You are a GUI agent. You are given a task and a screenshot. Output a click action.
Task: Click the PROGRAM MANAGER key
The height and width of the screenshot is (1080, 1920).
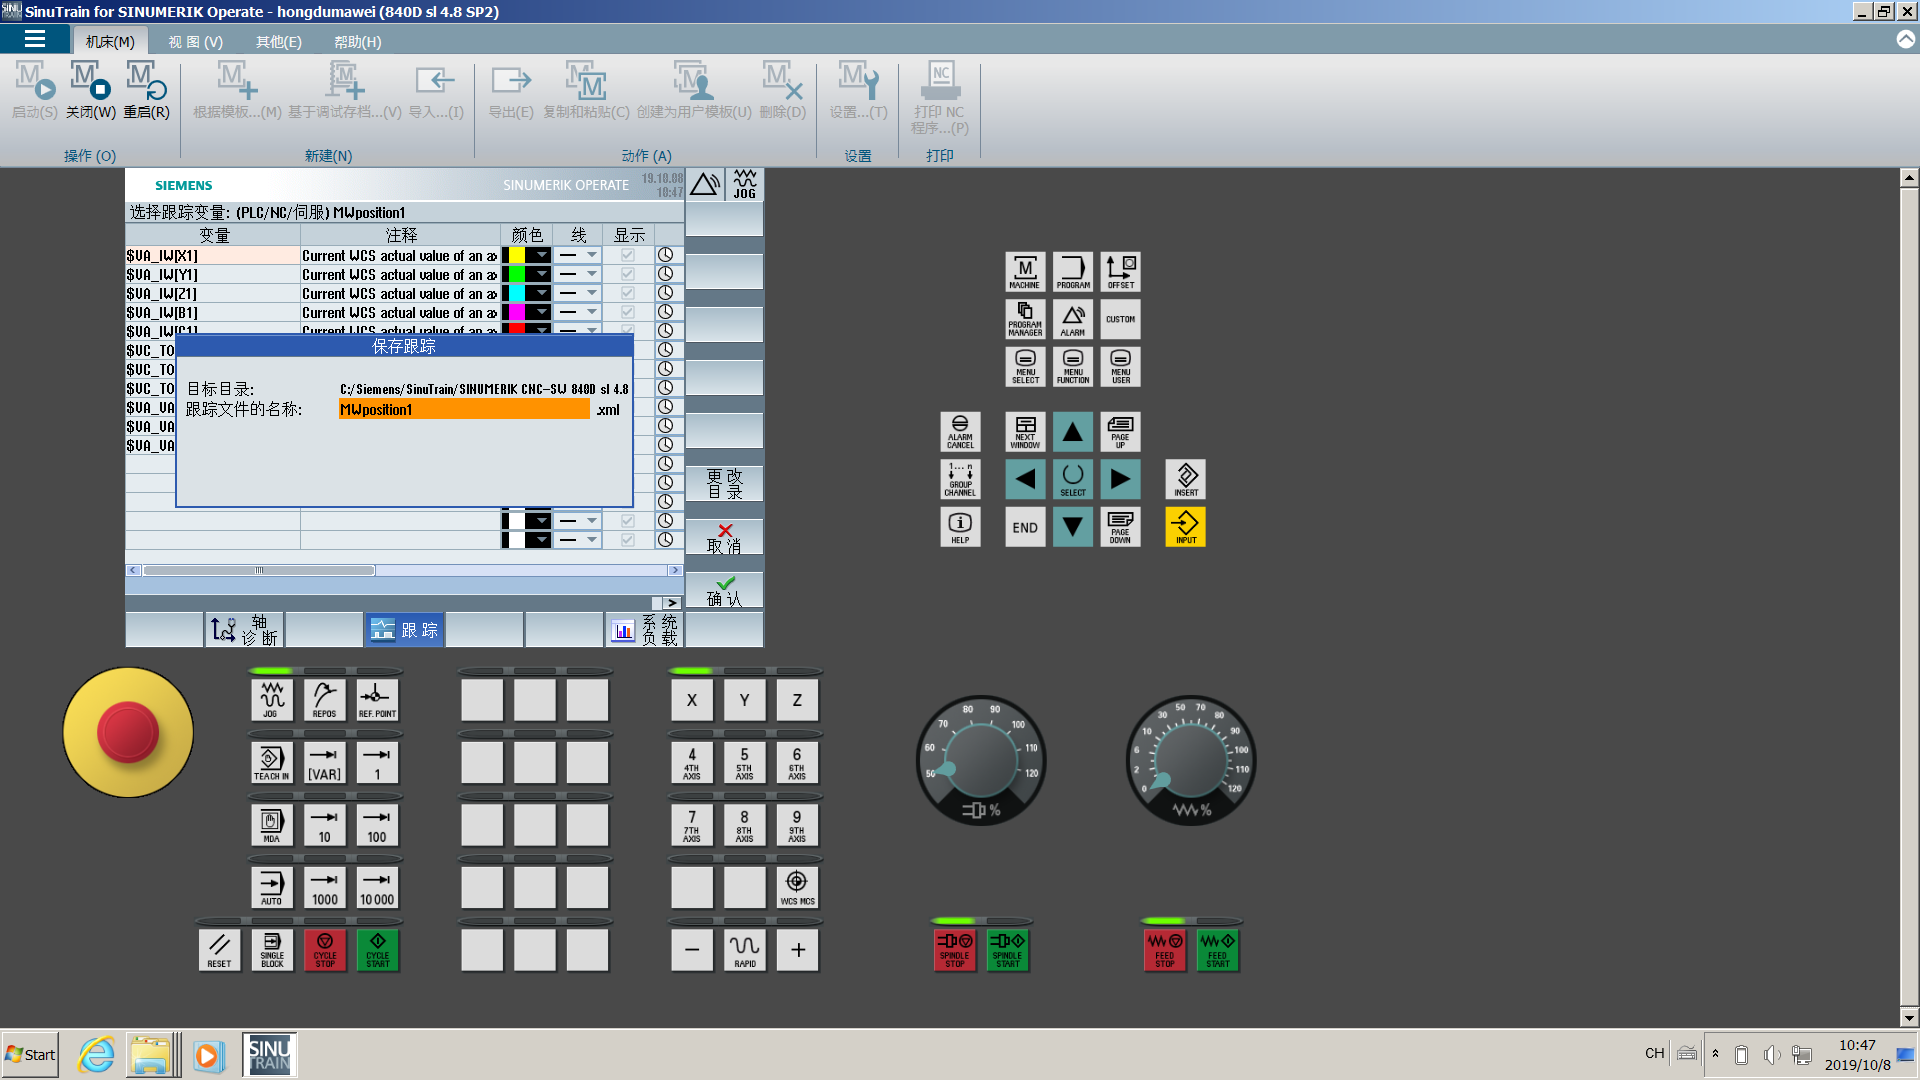[x=1025, y=319]
